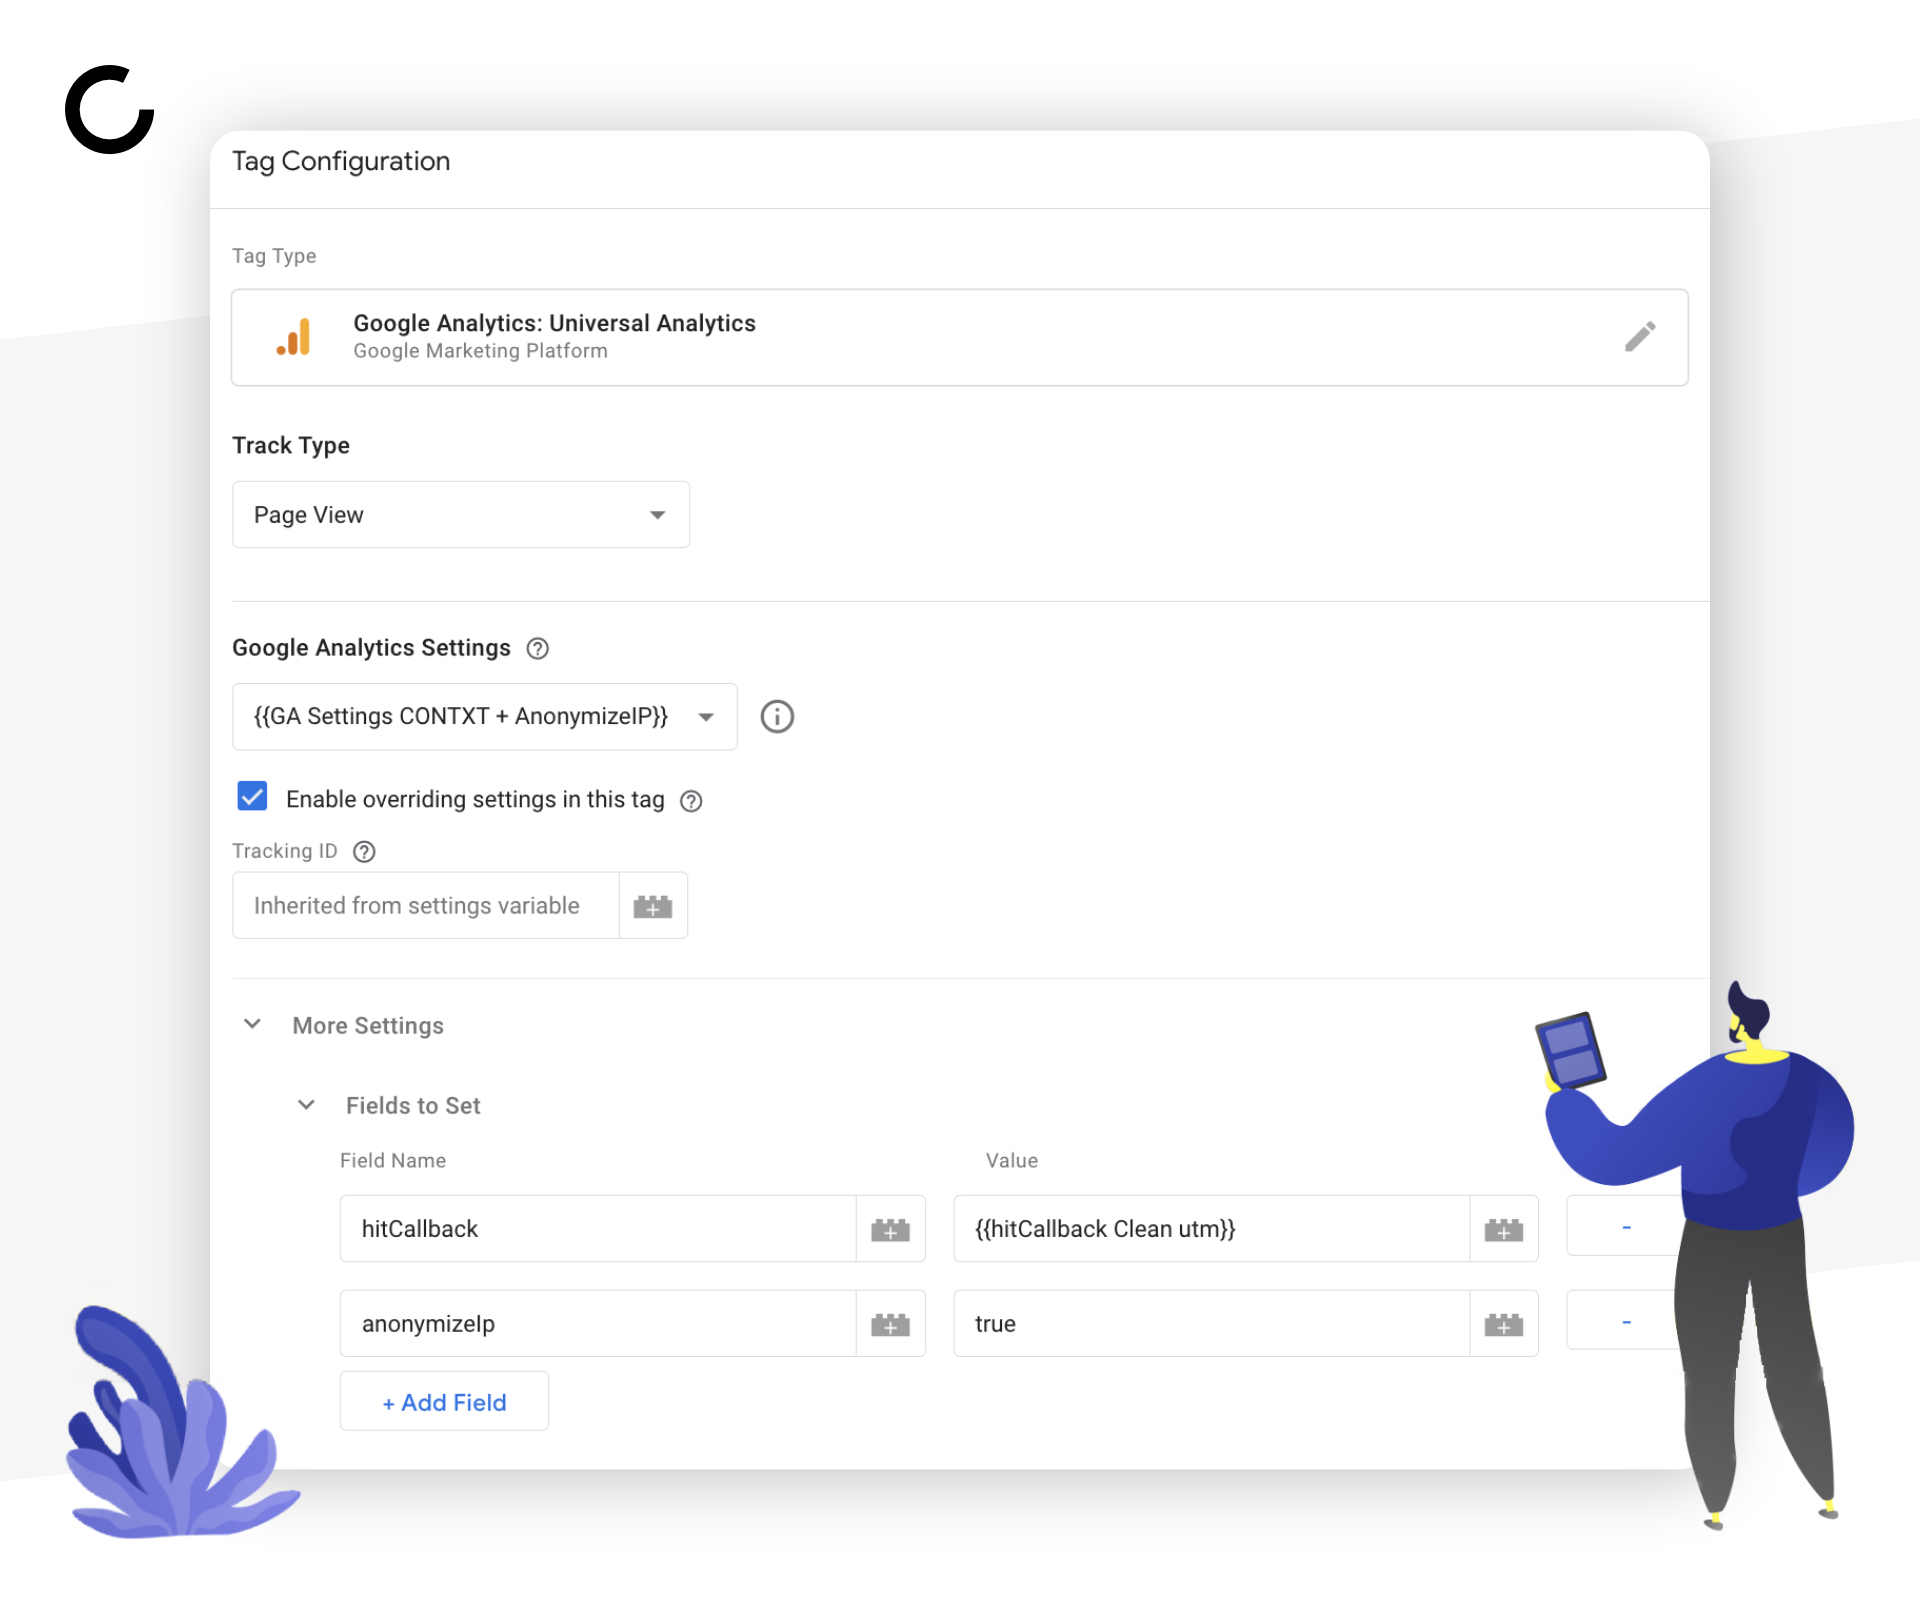Collapse the More Settings section
The height and width of the screenshot is (1600, 1920).
253,1025
